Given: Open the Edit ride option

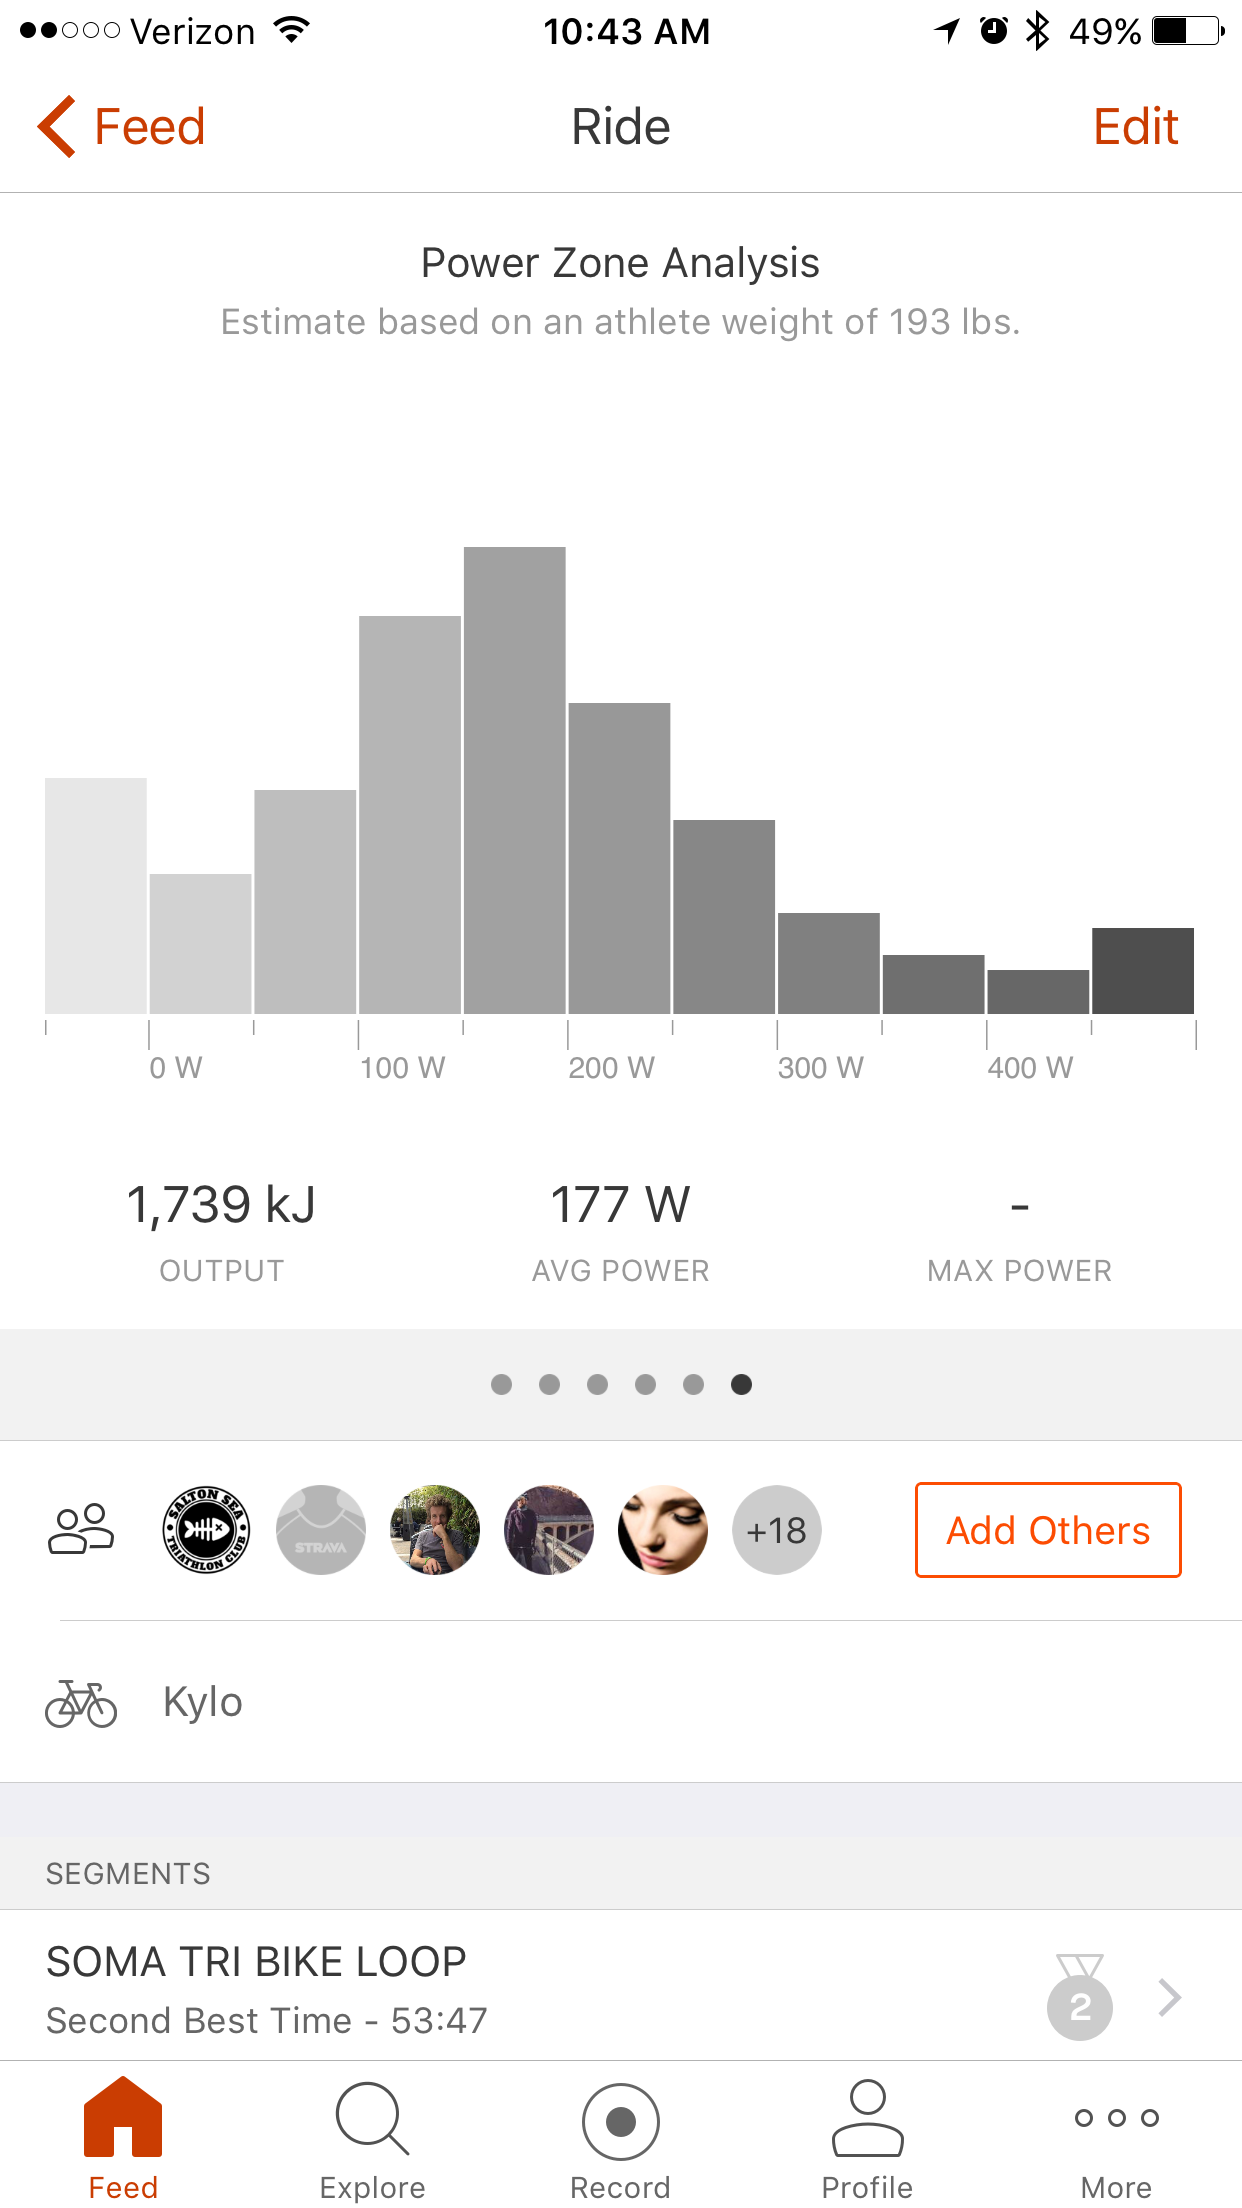Looking at the screenshot, I should coord(1135,127).
